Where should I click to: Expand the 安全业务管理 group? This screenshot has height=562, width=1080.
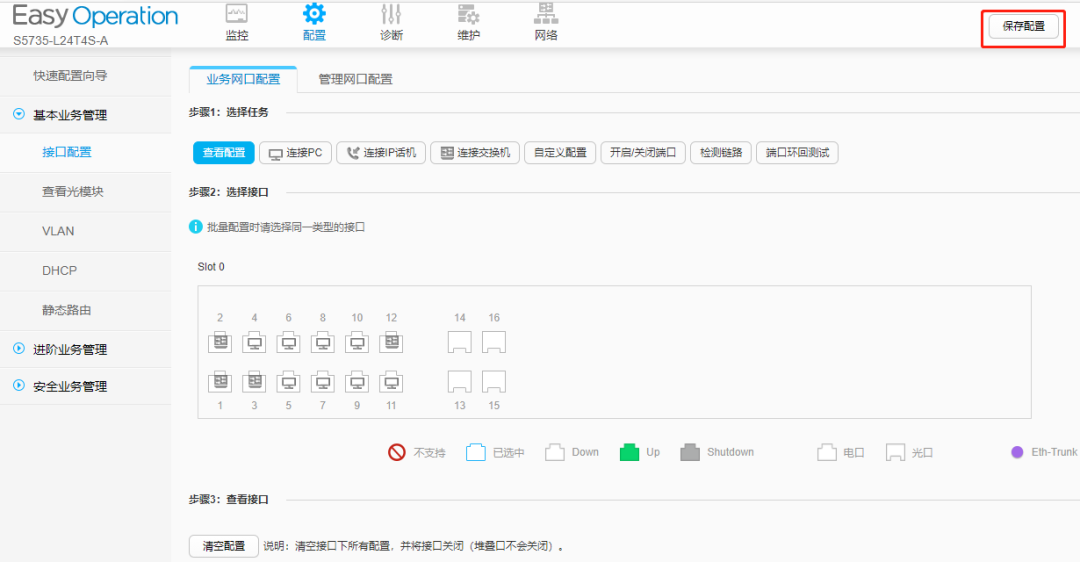tap(19, 386)
